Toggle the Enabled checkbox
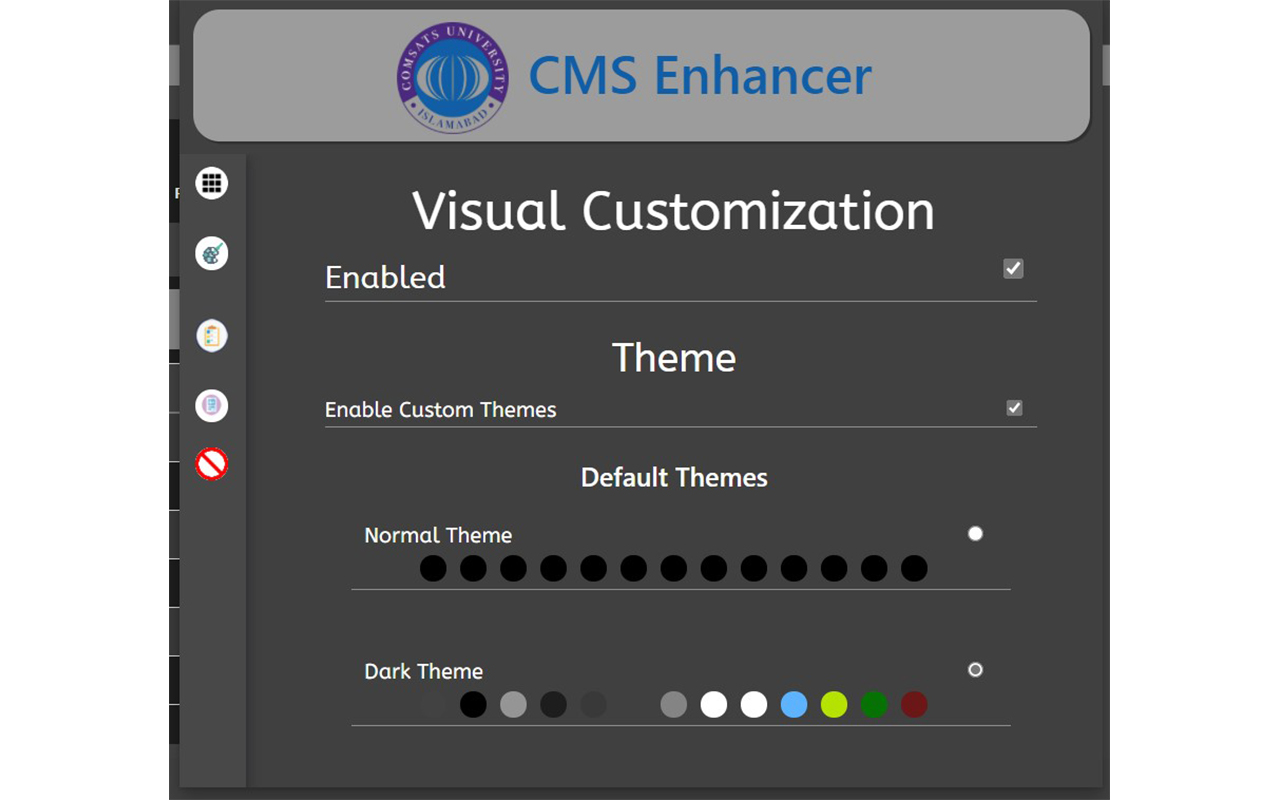Image resolution: width=1280 pixels, height=800 pixels. tap(1013, 268)
